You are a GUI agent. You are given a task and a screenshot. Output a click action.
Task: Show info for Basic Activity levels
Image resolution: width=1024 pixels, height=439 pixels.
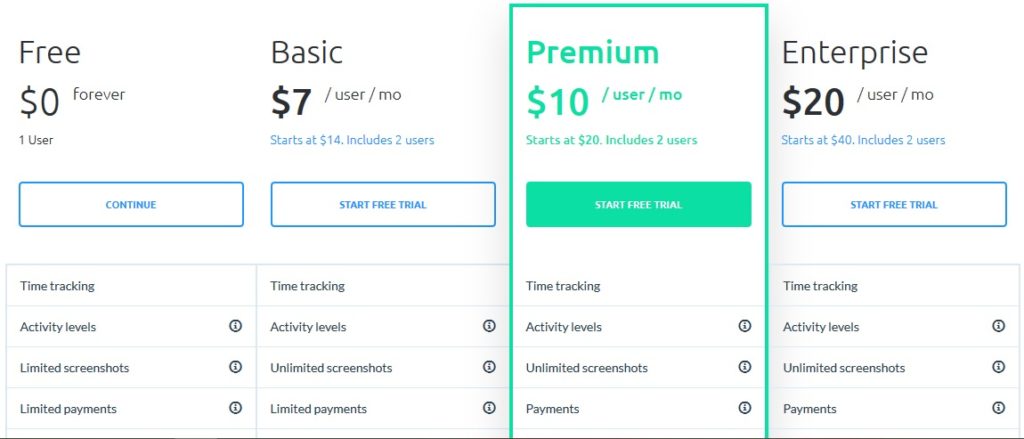[x=489, y=326]
